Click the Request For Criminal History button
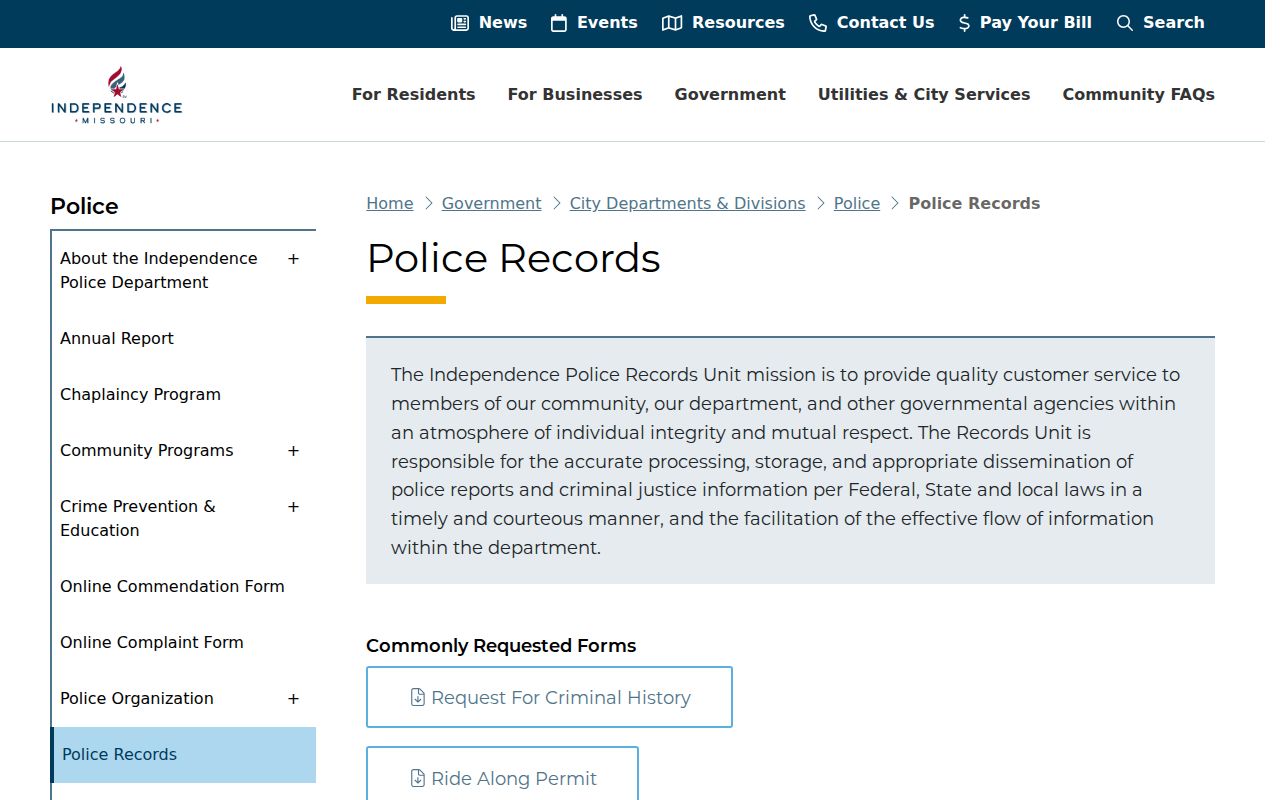 [x=549, y=697]
